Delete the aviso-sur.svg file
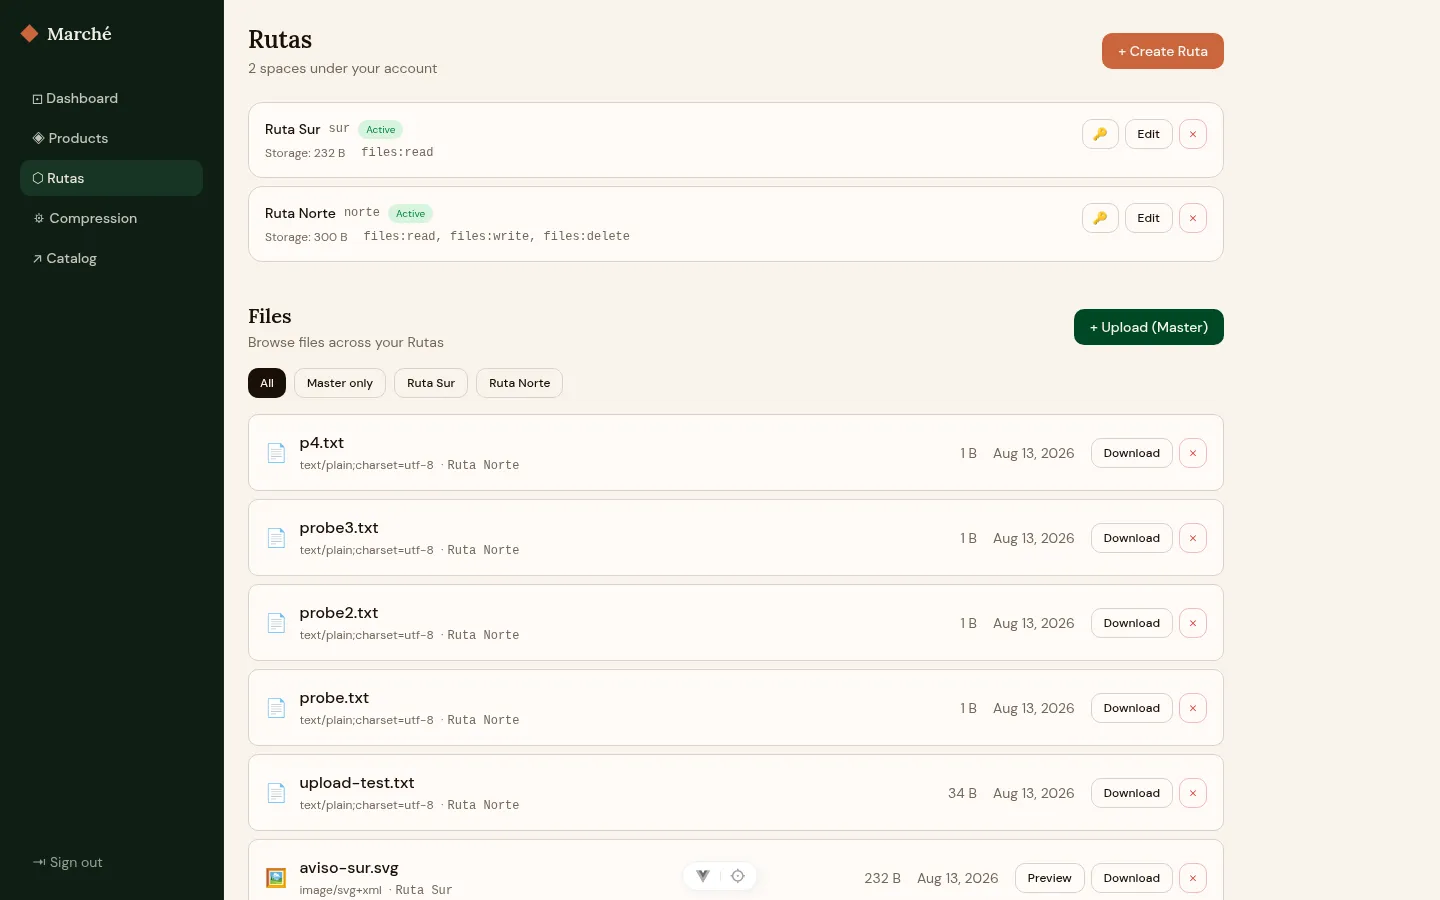 1192,878
